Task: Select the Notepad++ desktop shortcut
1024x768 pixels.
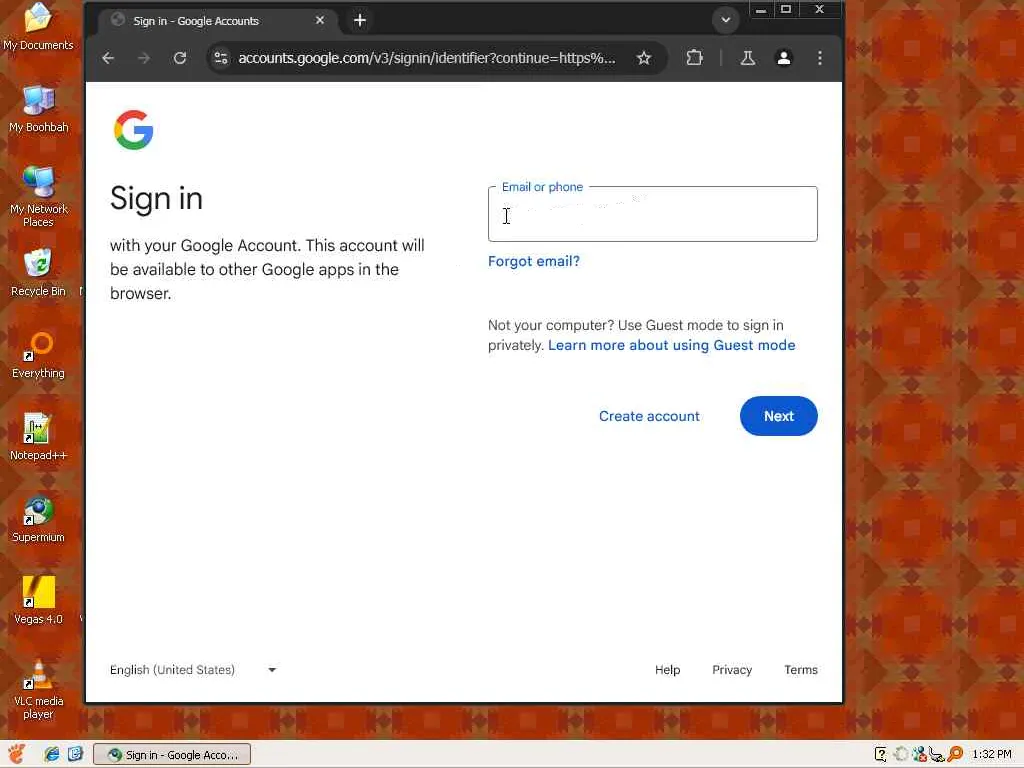Action: tap(39, 437)
